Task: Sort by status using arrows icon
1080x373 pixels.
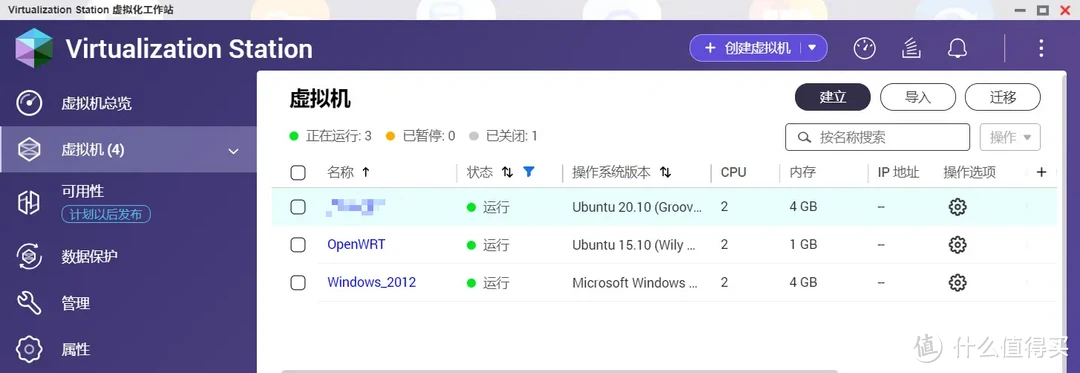Action: (508, 172)
